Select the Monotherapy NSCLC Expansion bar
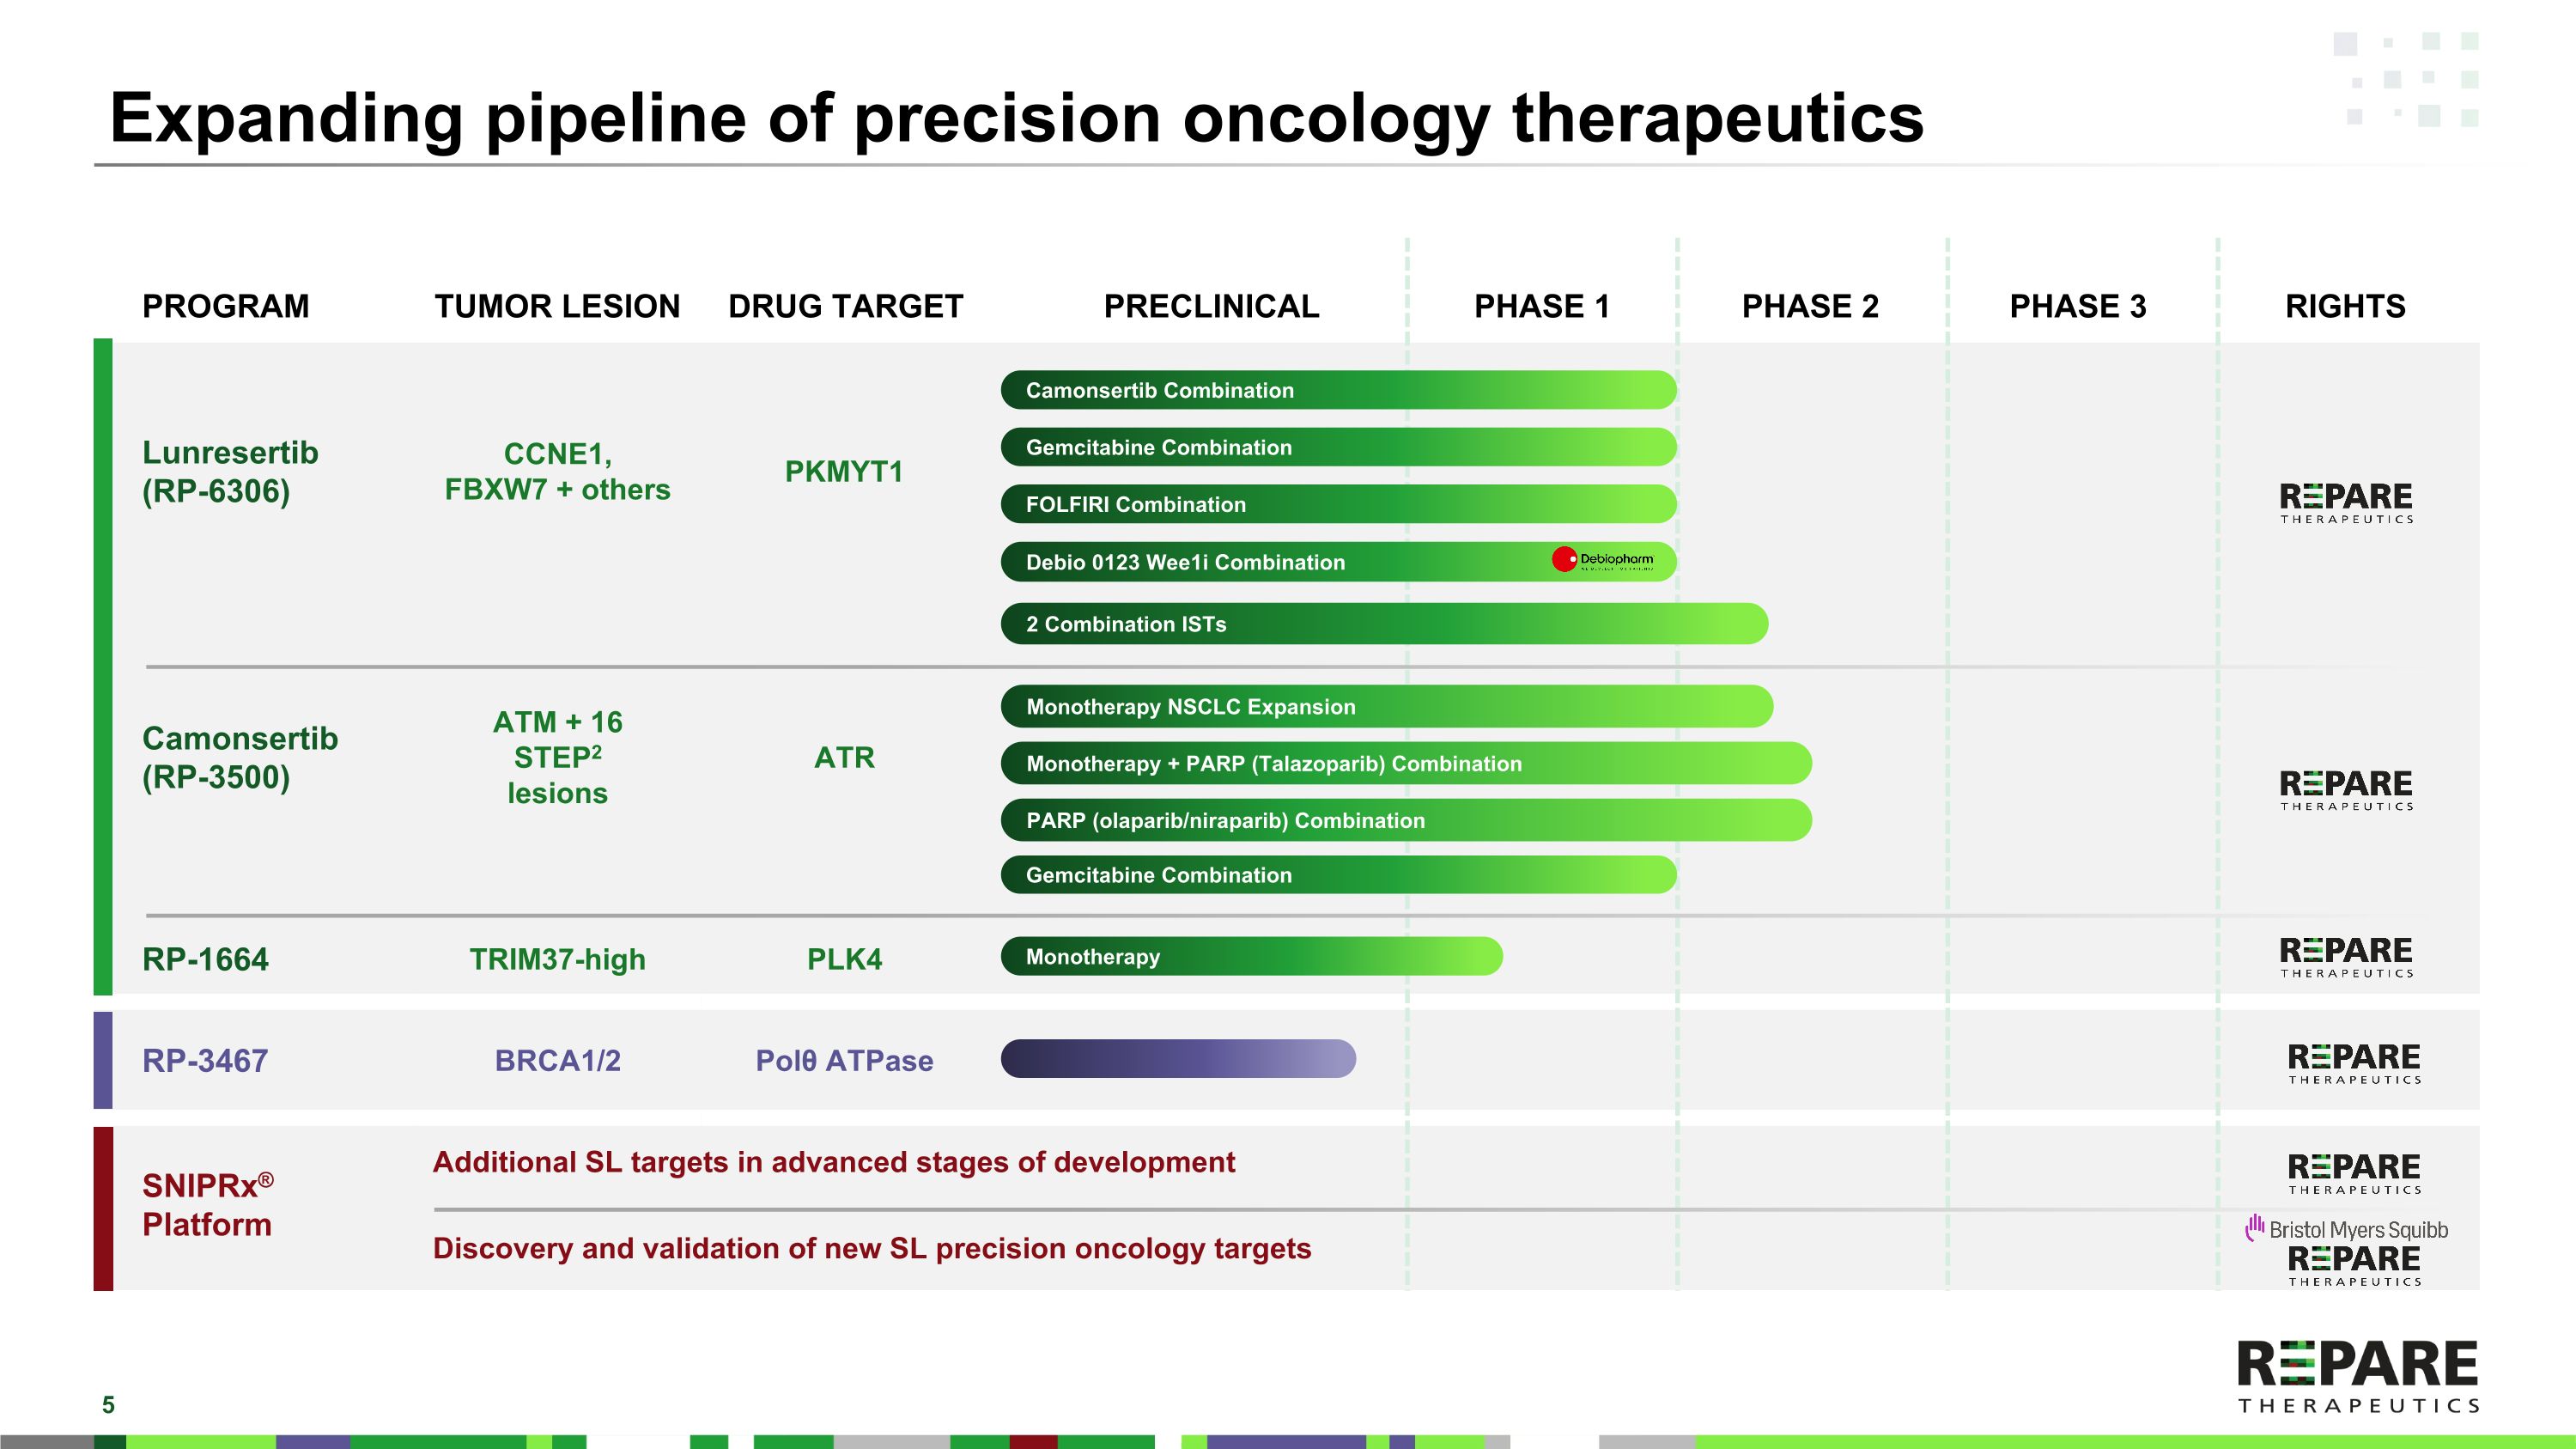2576x1449 pixels. (1386, 707)
